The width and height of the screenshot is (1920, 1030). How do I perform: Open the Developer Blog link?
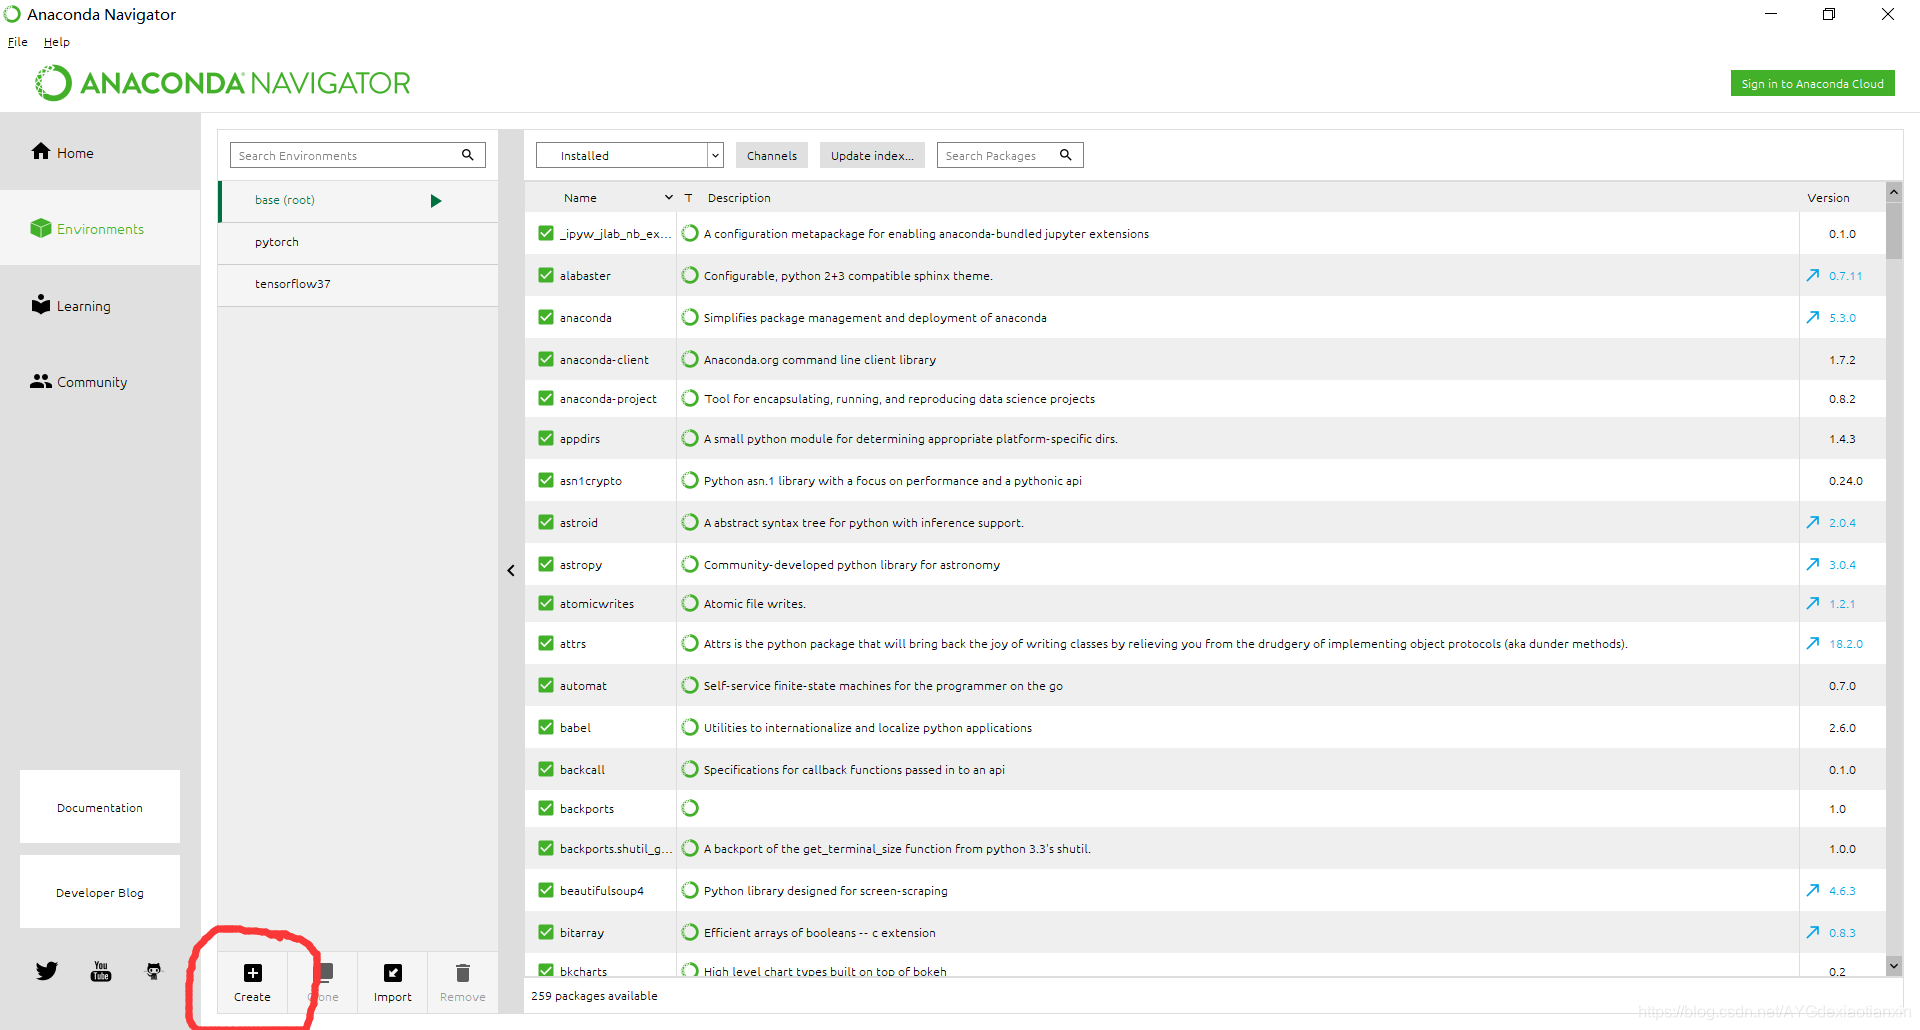click(100, 892)
